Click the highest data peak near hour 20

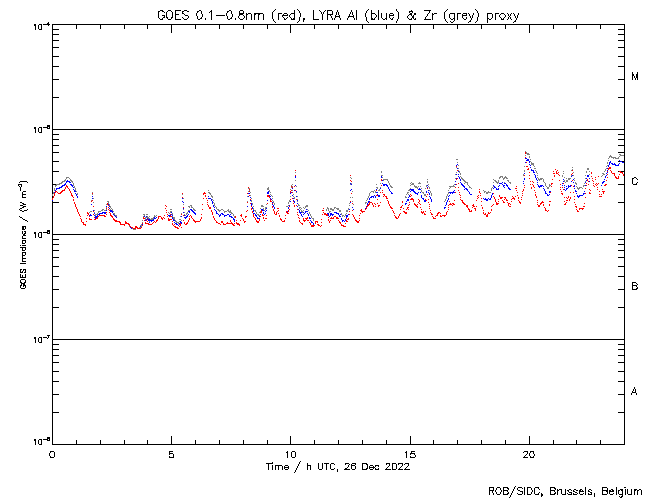(x=526, y=153)
